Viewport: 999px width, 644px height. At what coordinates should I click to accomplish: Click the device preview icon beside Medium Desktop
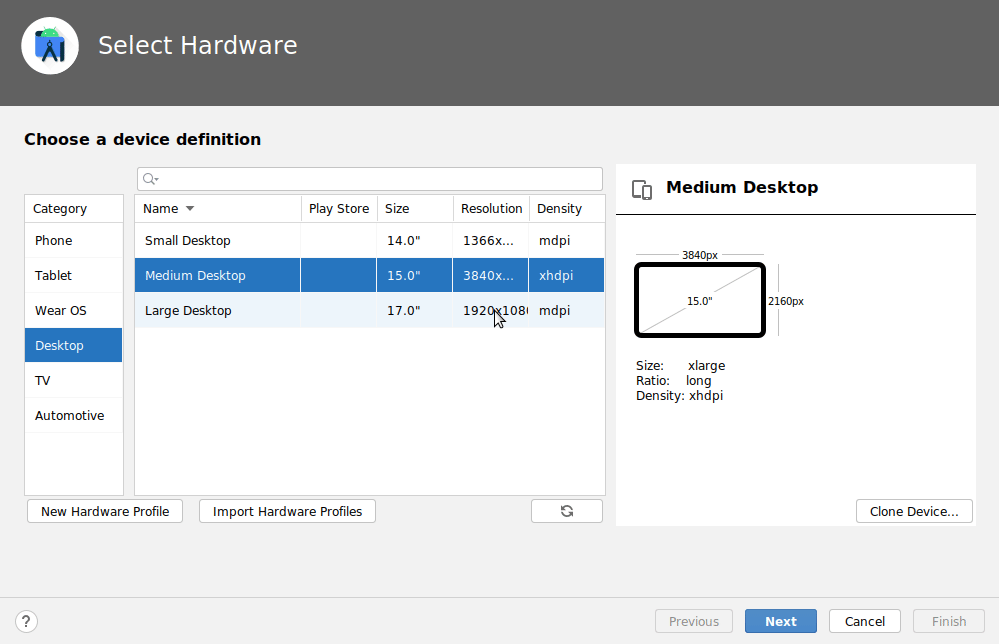641,188
